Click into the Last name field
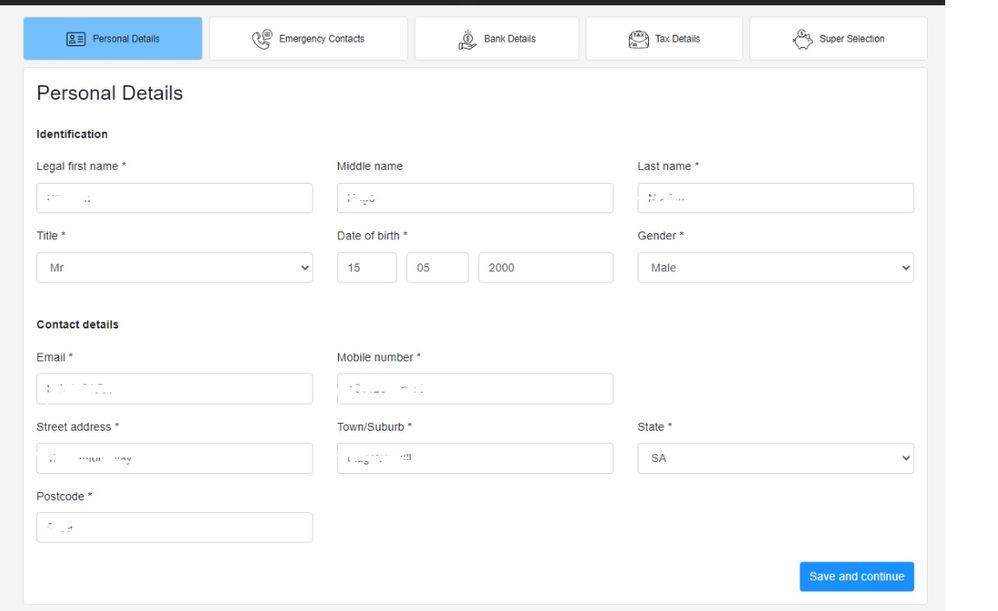This screenshot has height=611, width=998. [x=775, y=198]
